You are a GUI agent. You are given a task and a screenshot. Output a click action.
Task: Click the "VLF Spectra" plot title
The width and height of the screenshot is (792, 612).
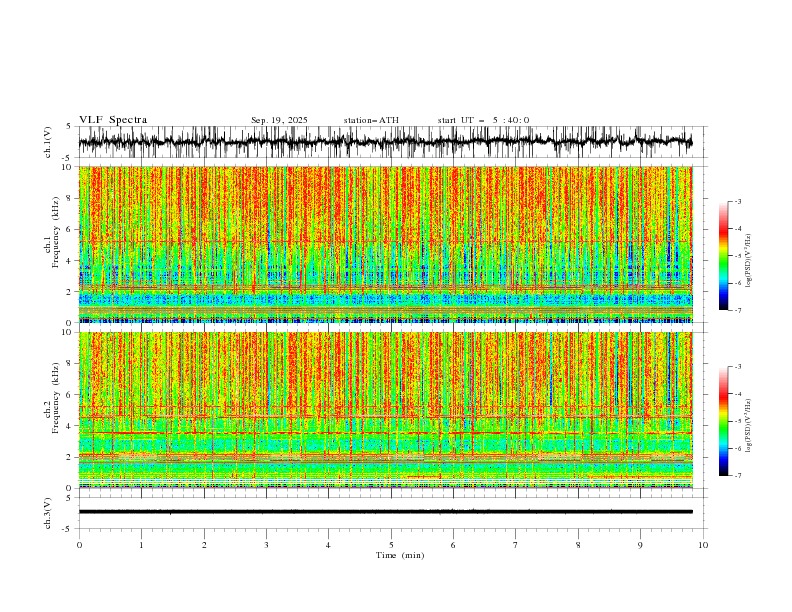(113, 120)
